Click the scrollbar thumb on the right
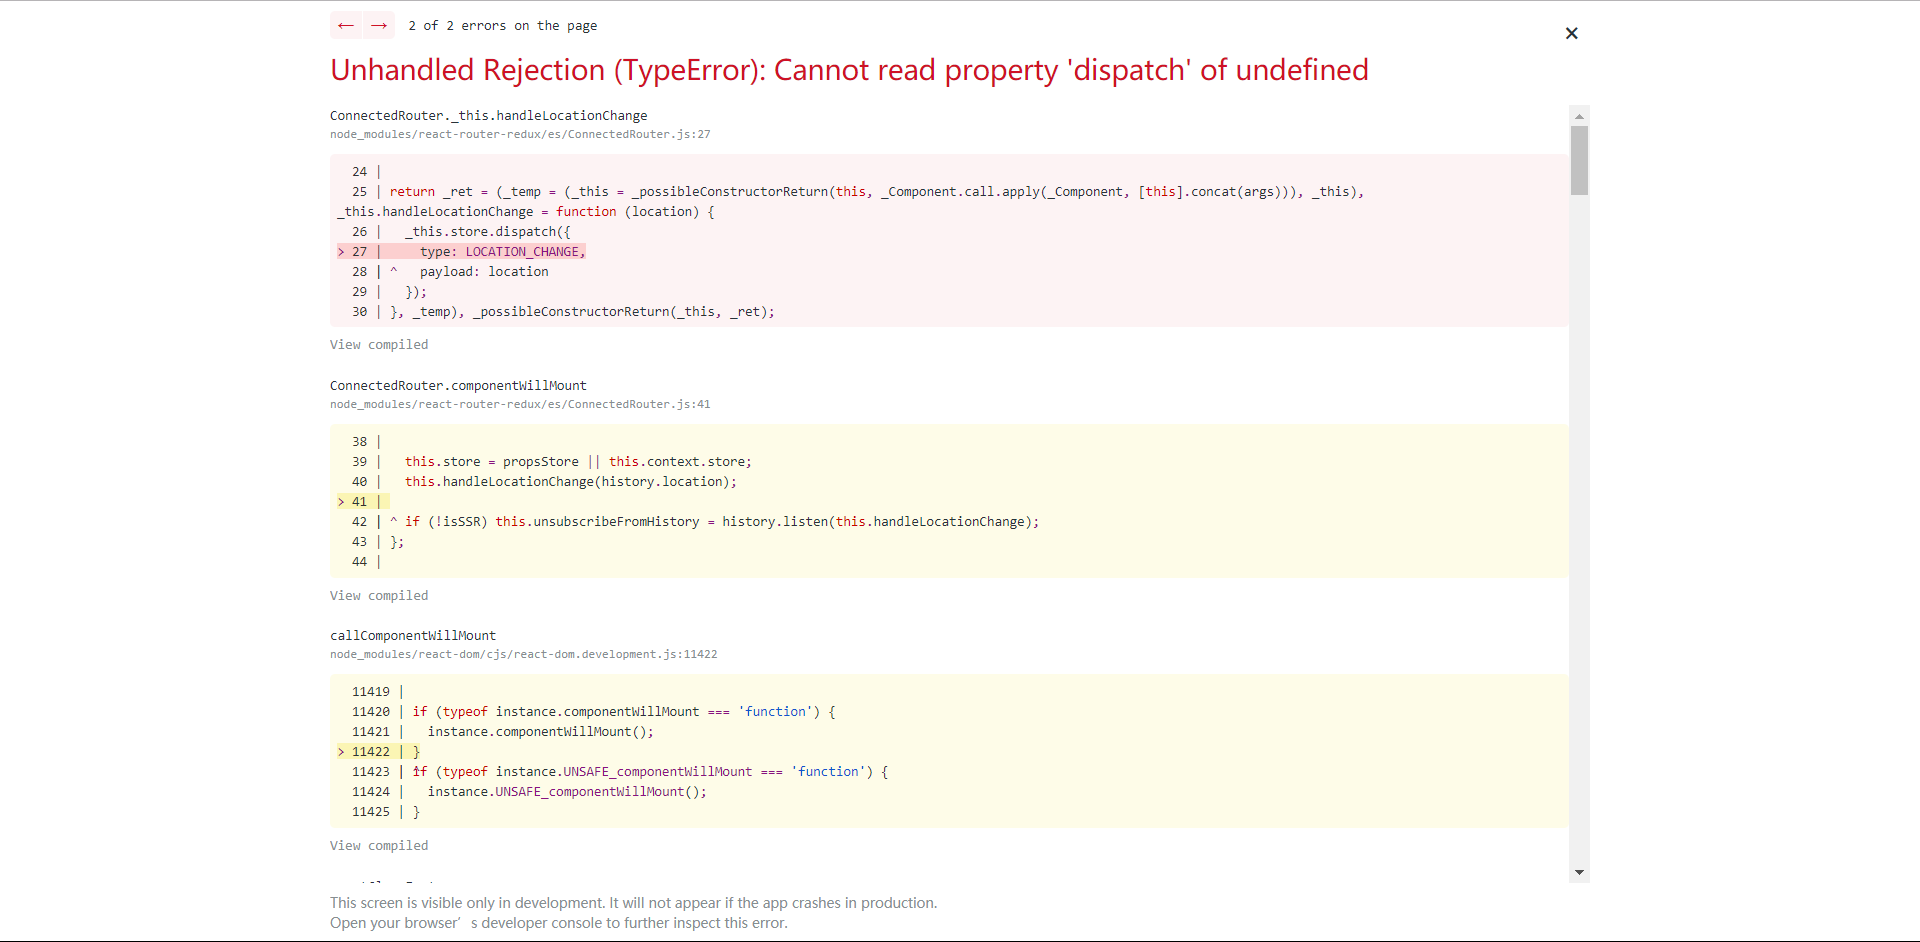 1578,160
